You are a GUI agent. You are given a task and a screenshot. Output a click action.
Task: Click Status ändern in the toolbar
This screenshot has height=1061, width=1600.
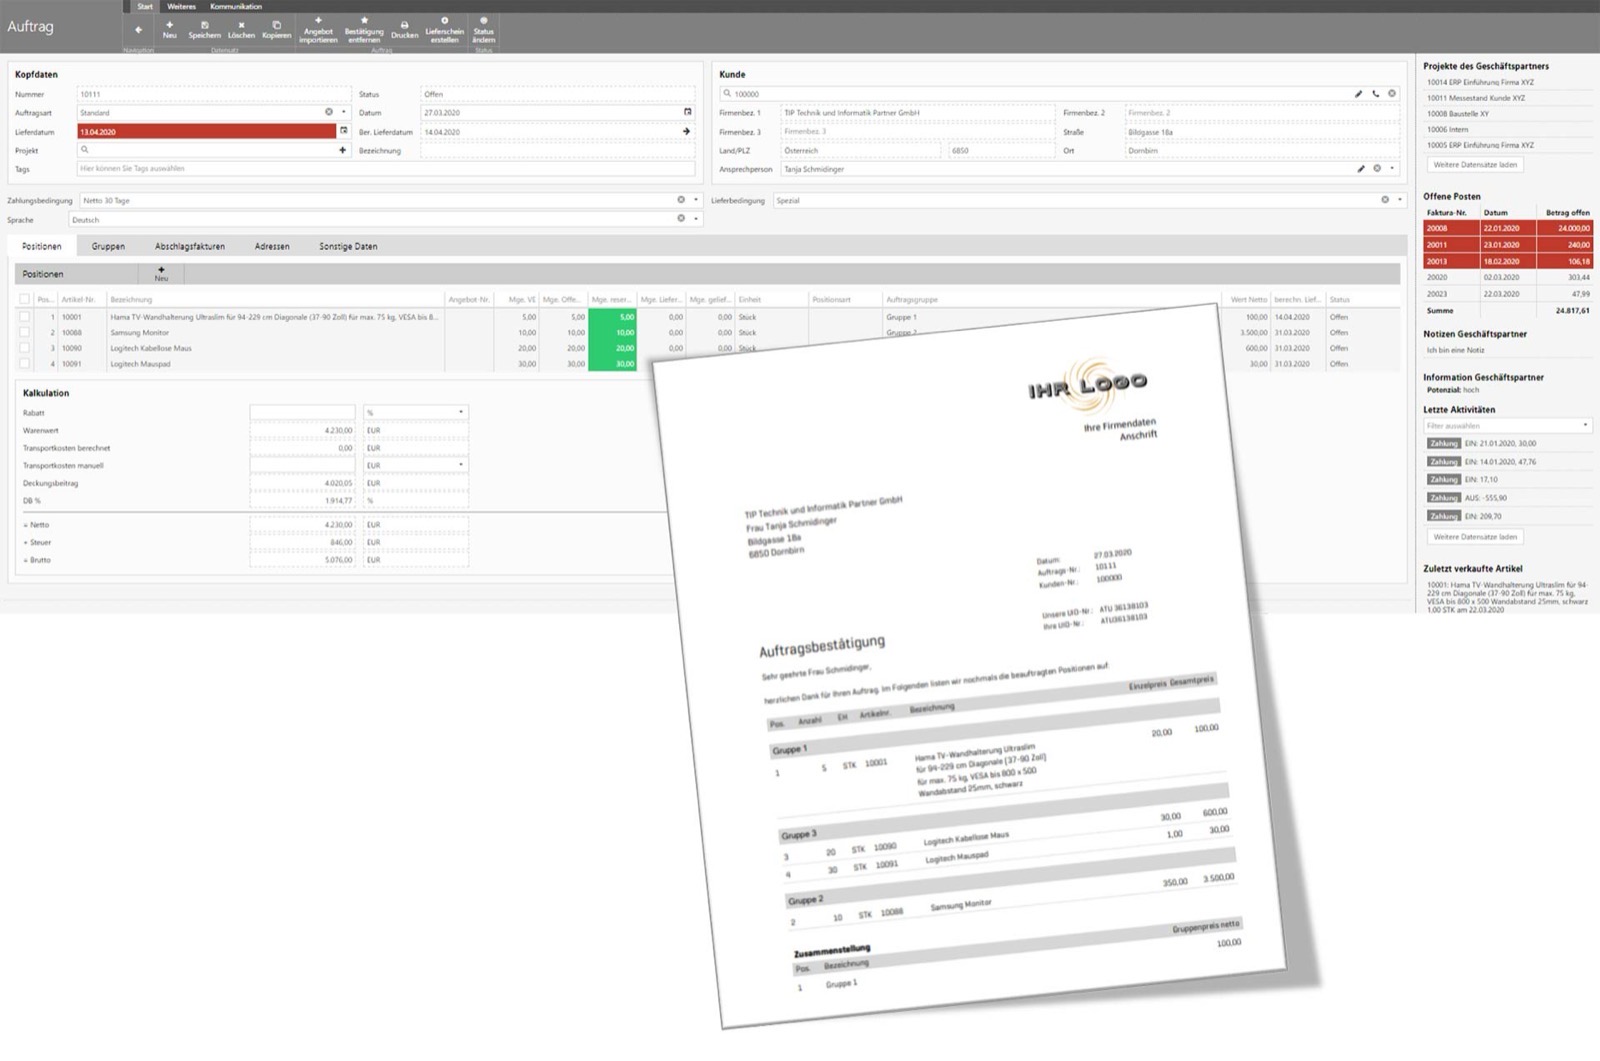484,29
